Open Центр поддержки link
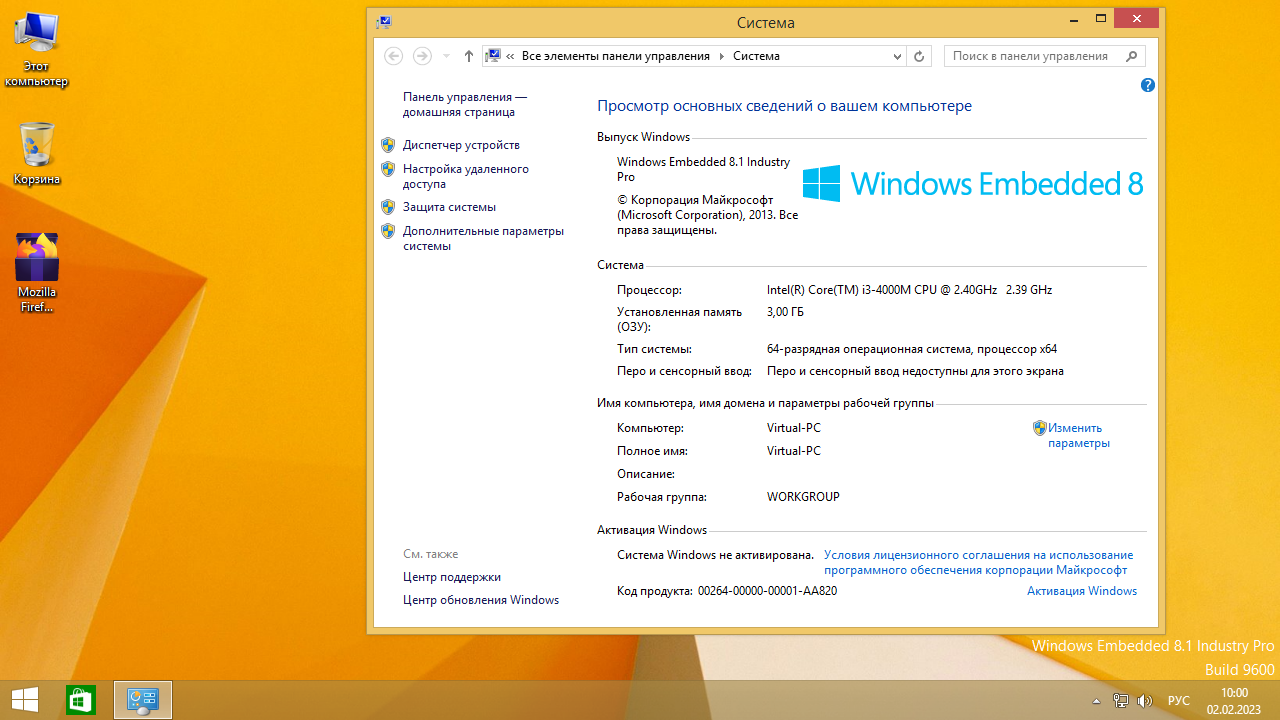This screenshot has height=720, width=1280. tap(452, 577)
